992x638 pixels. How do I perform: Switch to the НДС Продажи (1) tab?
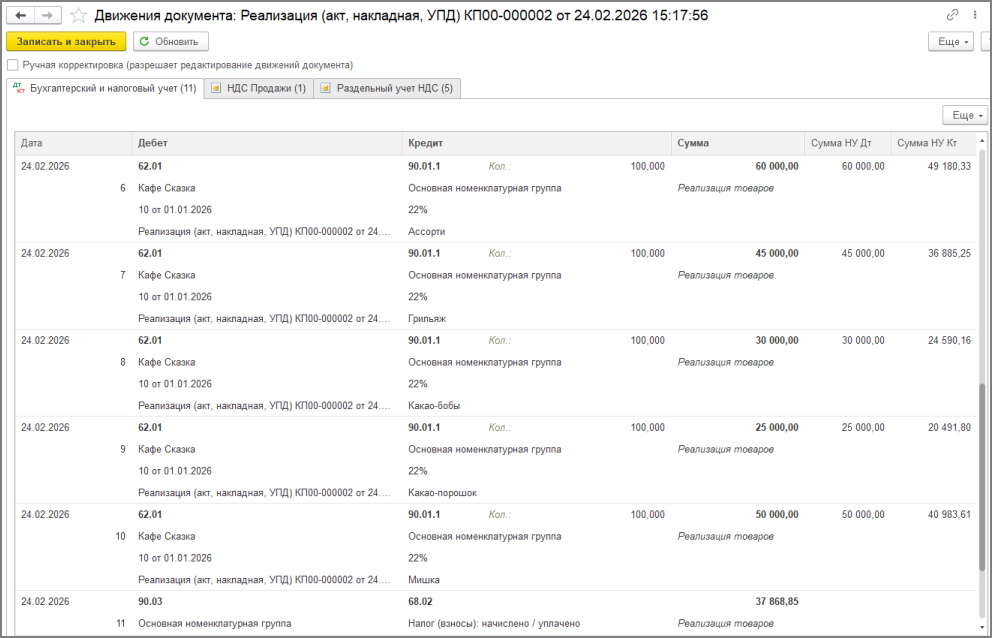pos(258,89)
